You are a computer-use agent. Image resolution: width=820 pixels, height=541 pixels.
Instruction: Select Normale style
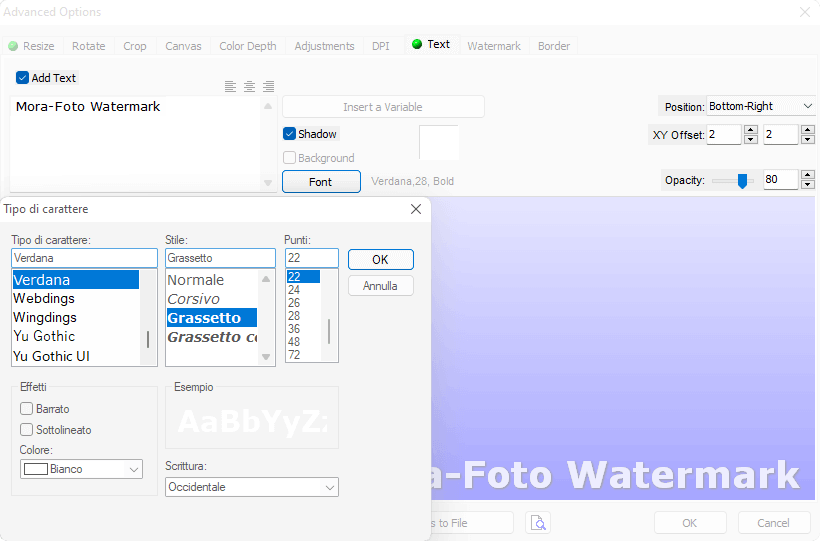(x=212, y=280)
